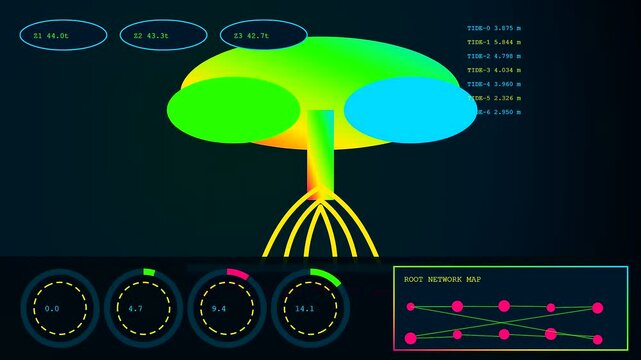This screenshot has width=641, height=360.
Task: Click the TIDE-3 4.034 m reading
Action: point(494,70)
